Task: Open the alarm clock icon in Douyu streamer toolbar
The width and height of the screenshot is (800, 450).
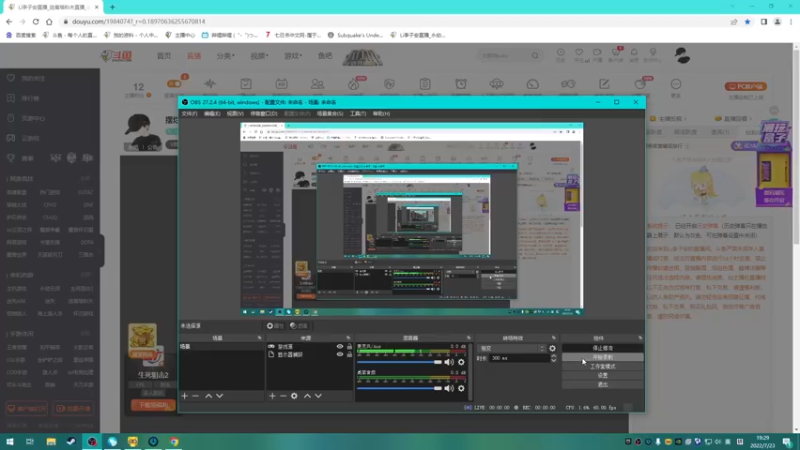Action: [x=461, y=84]
